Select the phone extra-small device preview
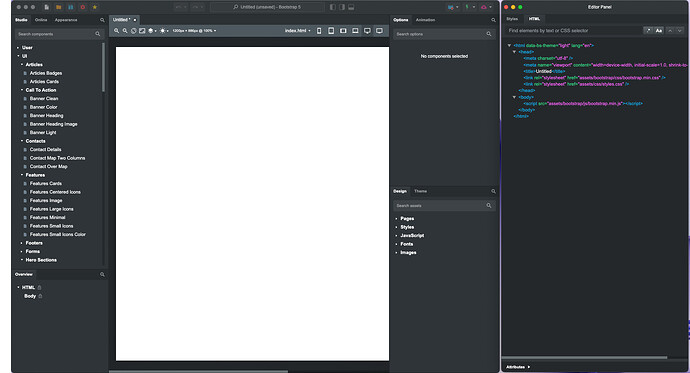 click(x=319, y=31)
